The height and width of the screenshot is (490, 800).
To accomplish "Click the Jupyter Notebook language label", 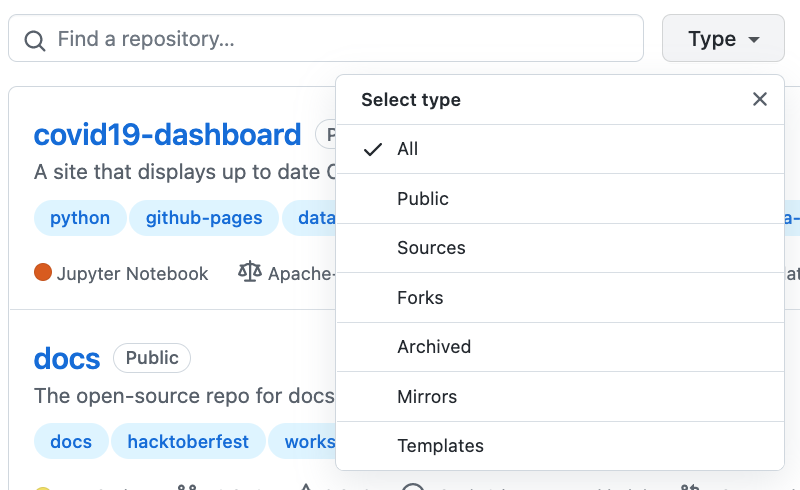I will tap(132, 274).
